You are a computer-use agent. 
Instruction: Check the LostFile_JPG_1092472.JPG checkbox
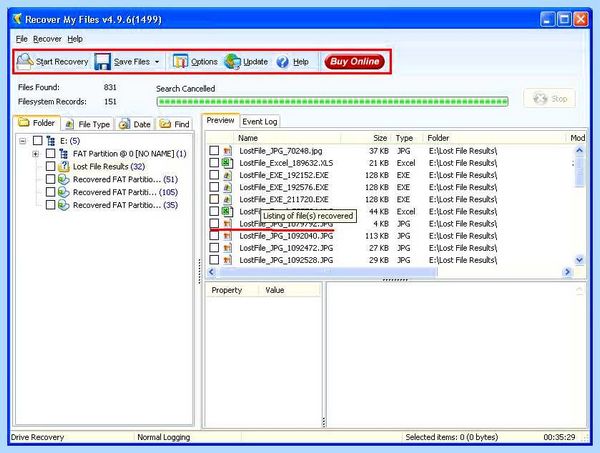pyautogui.click(x=214, y=248)
